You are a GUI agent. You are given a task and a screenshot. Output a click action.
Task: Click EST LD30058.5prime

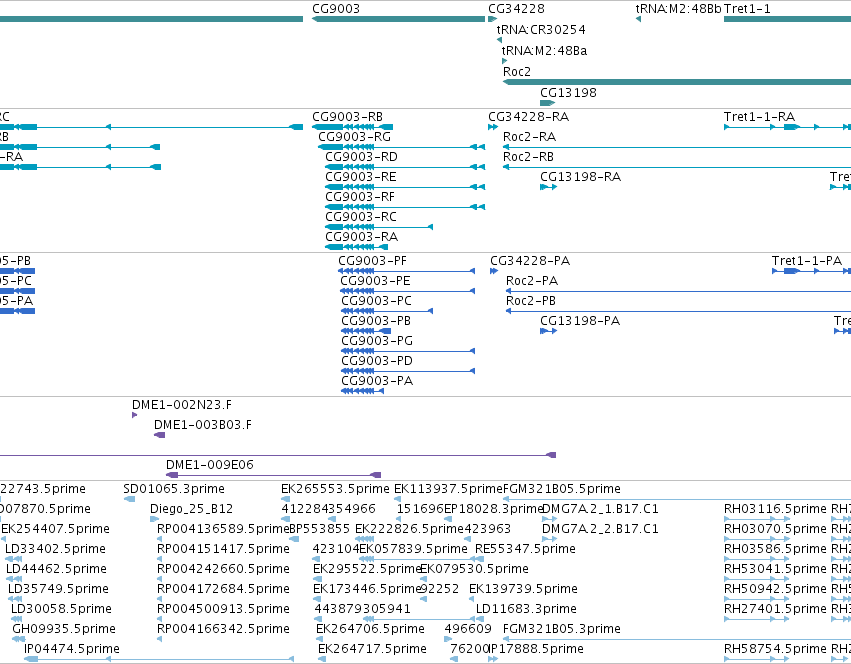point(61,610)
